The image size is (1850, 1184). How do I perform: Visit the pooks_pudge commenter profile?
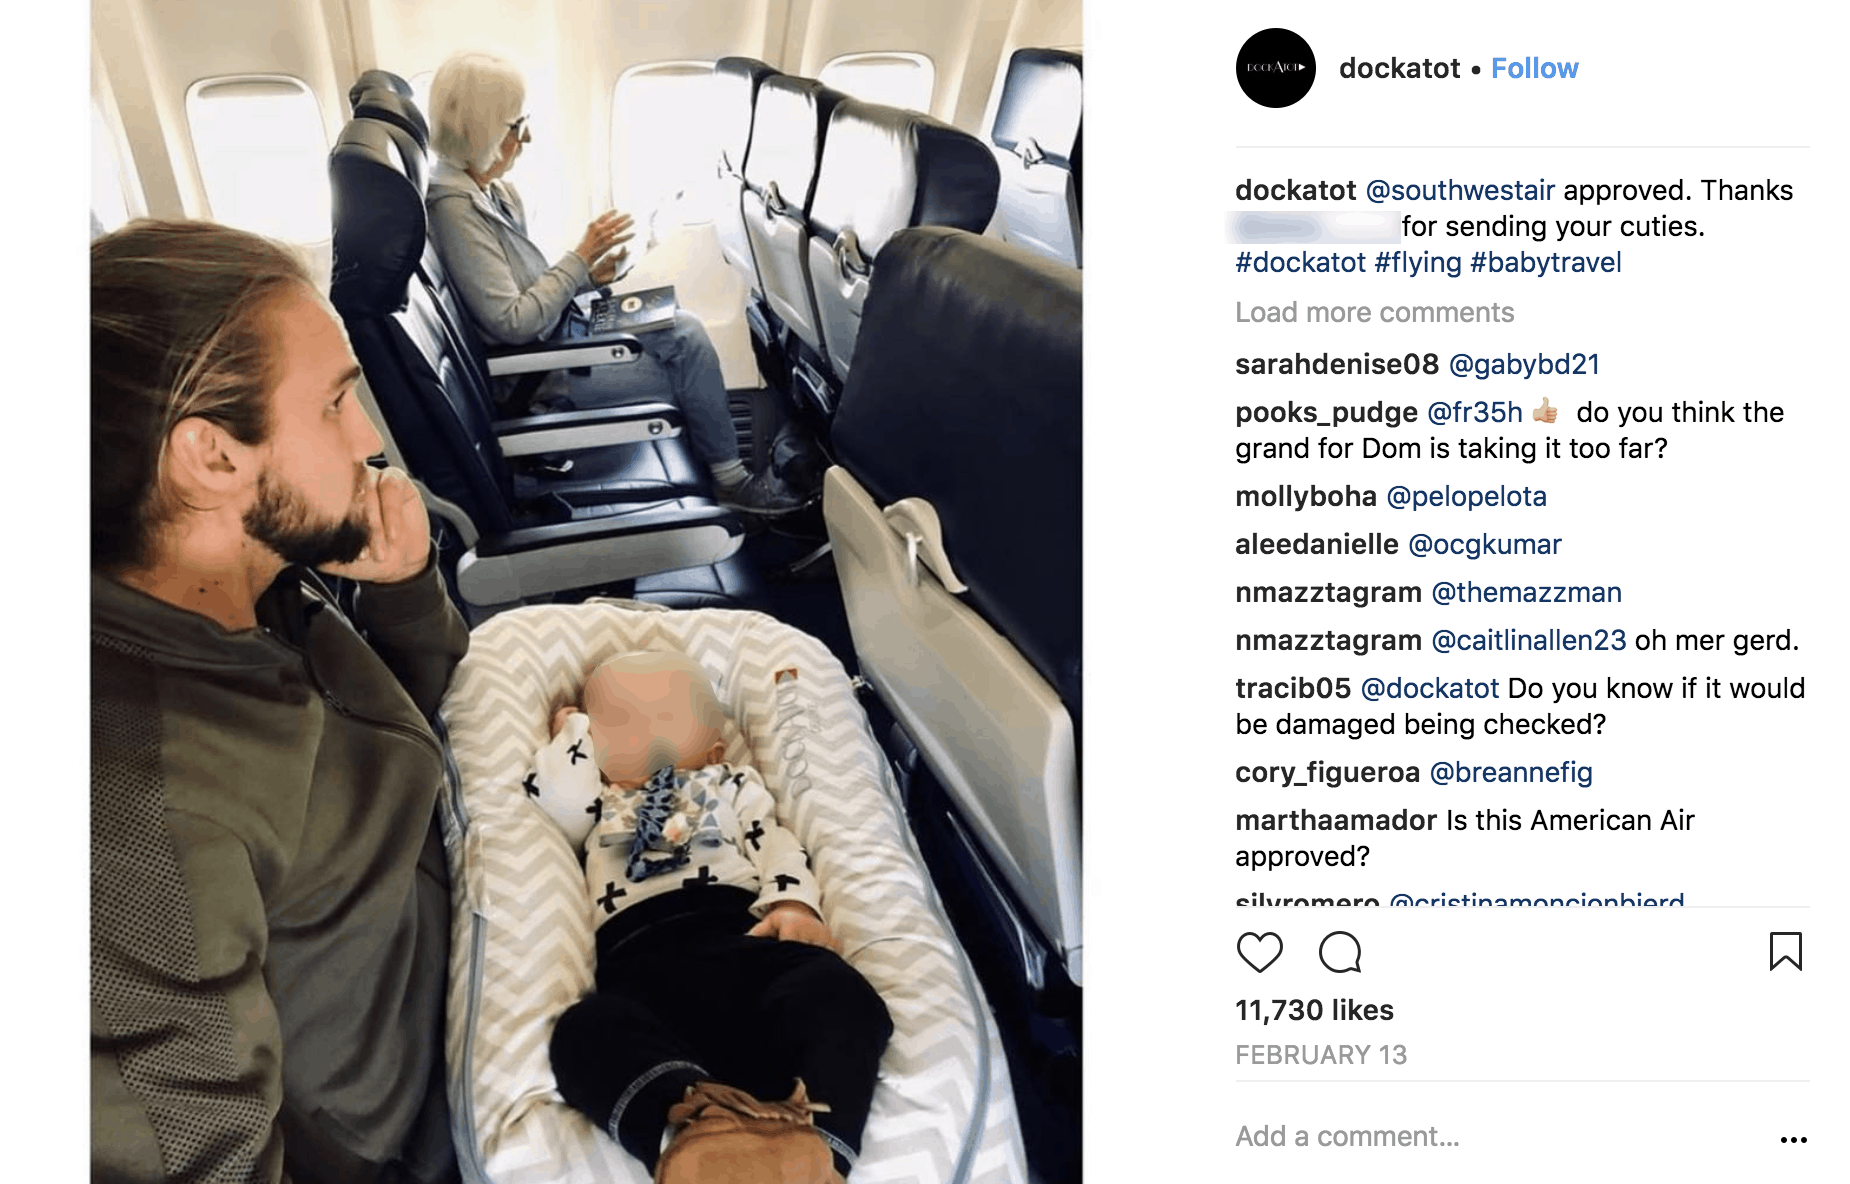[x=1326, y=412]
